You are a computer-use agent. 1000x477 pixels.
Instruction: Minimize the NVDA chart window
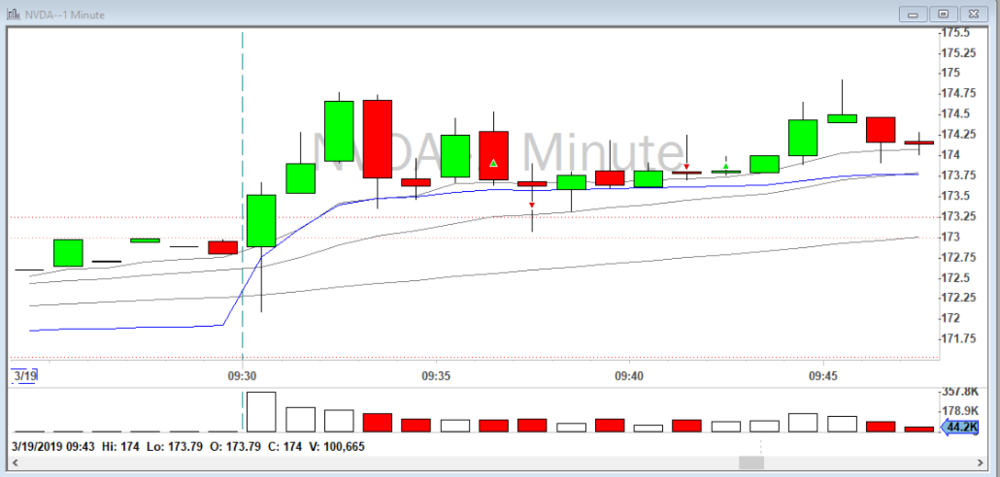click(x=913, y=13)
